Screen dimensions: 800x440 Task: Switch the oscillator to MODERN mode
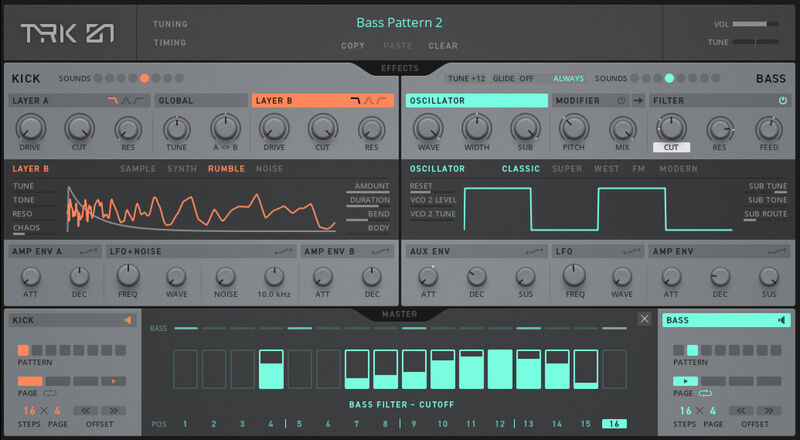click(678, 168)
